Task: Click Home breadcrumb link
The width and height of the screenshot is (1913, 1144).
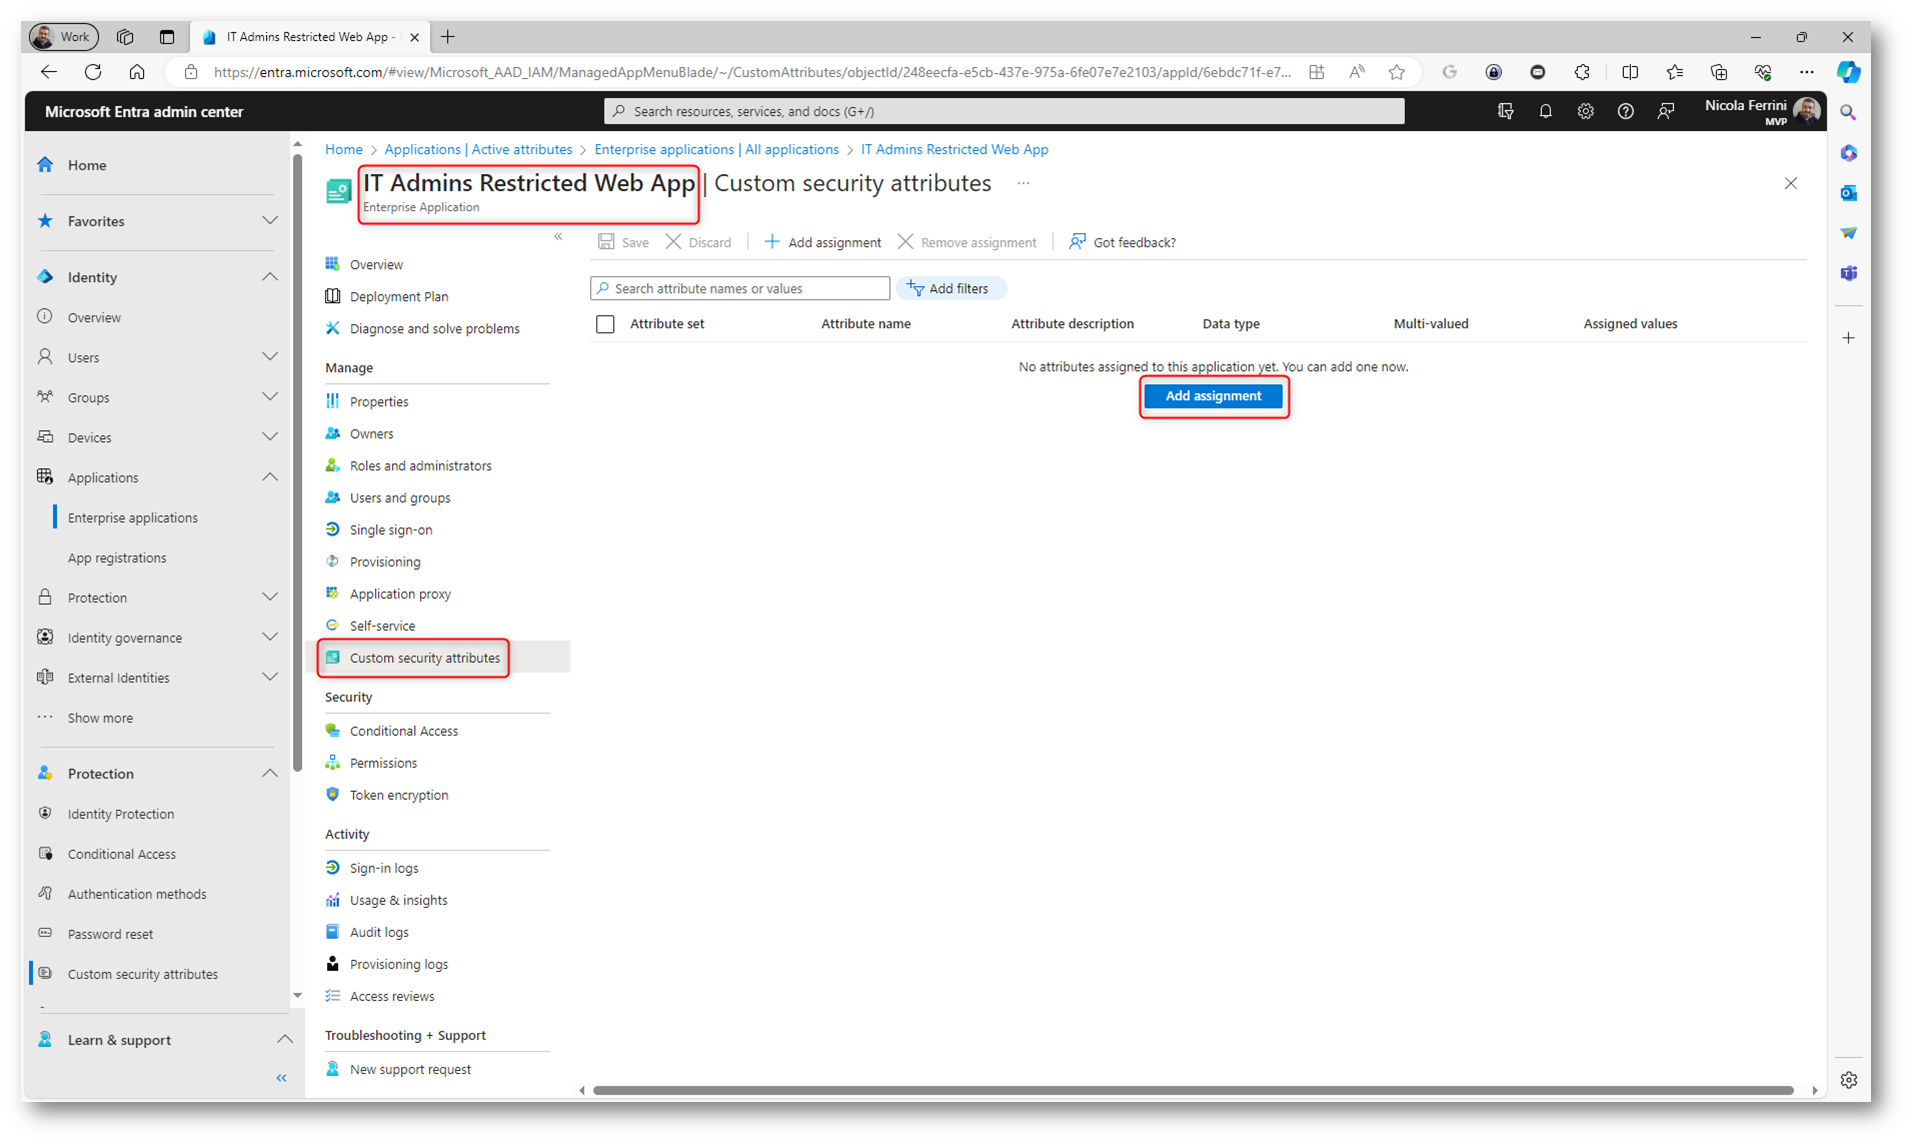Action: 343,149
